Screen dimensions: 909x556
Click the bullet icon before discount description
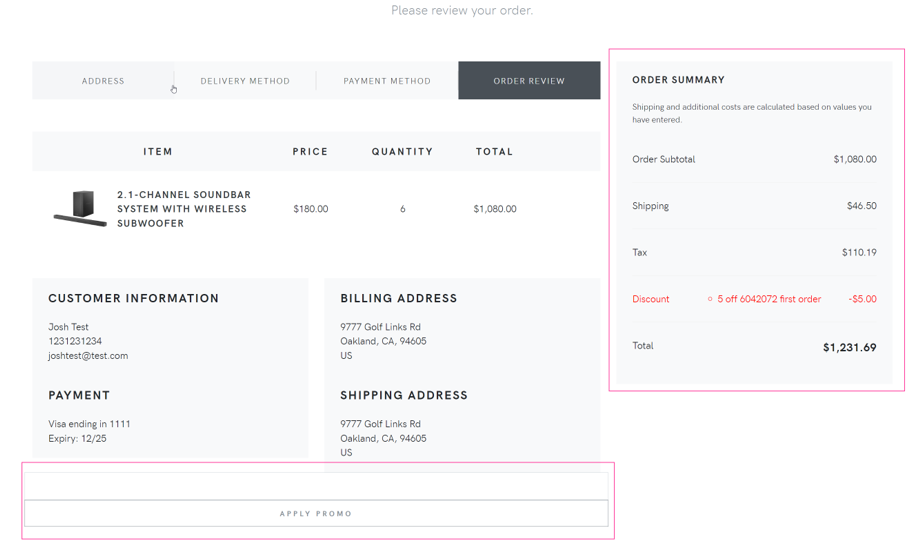(x=710, y=299)
